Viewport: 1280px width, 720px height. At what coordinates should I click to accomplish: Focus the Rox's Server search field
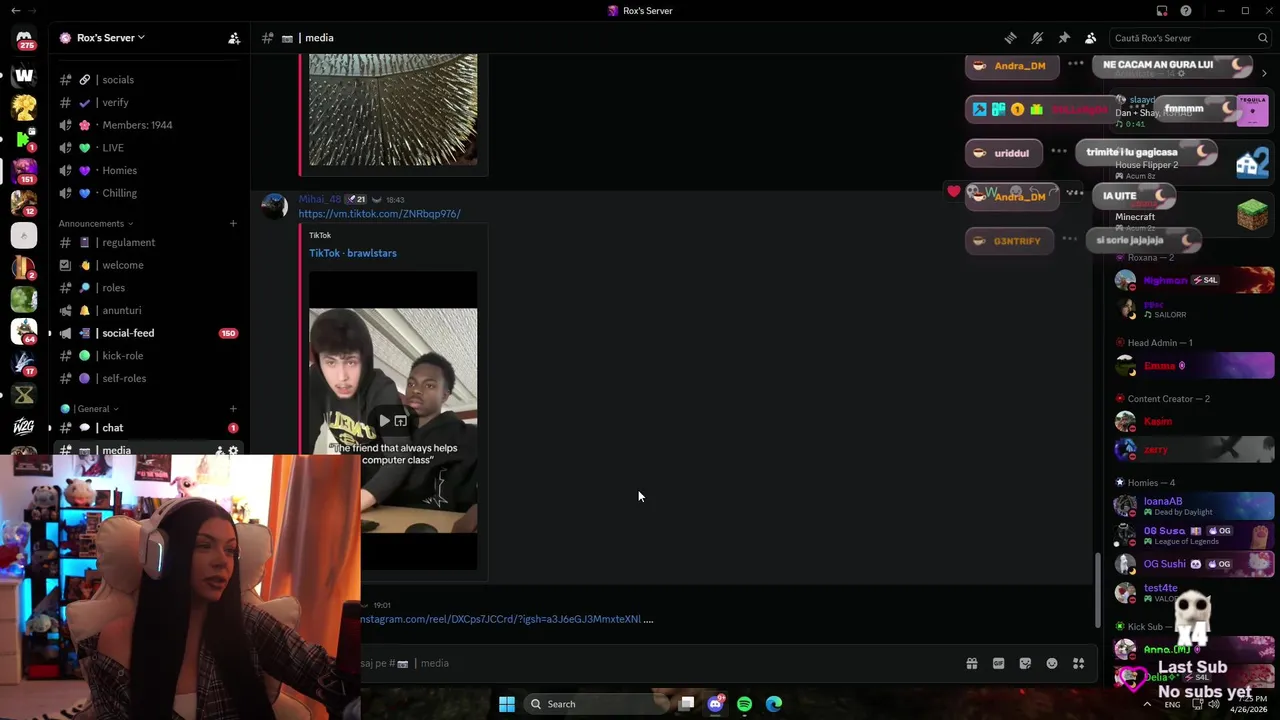tap(1190, 38)
